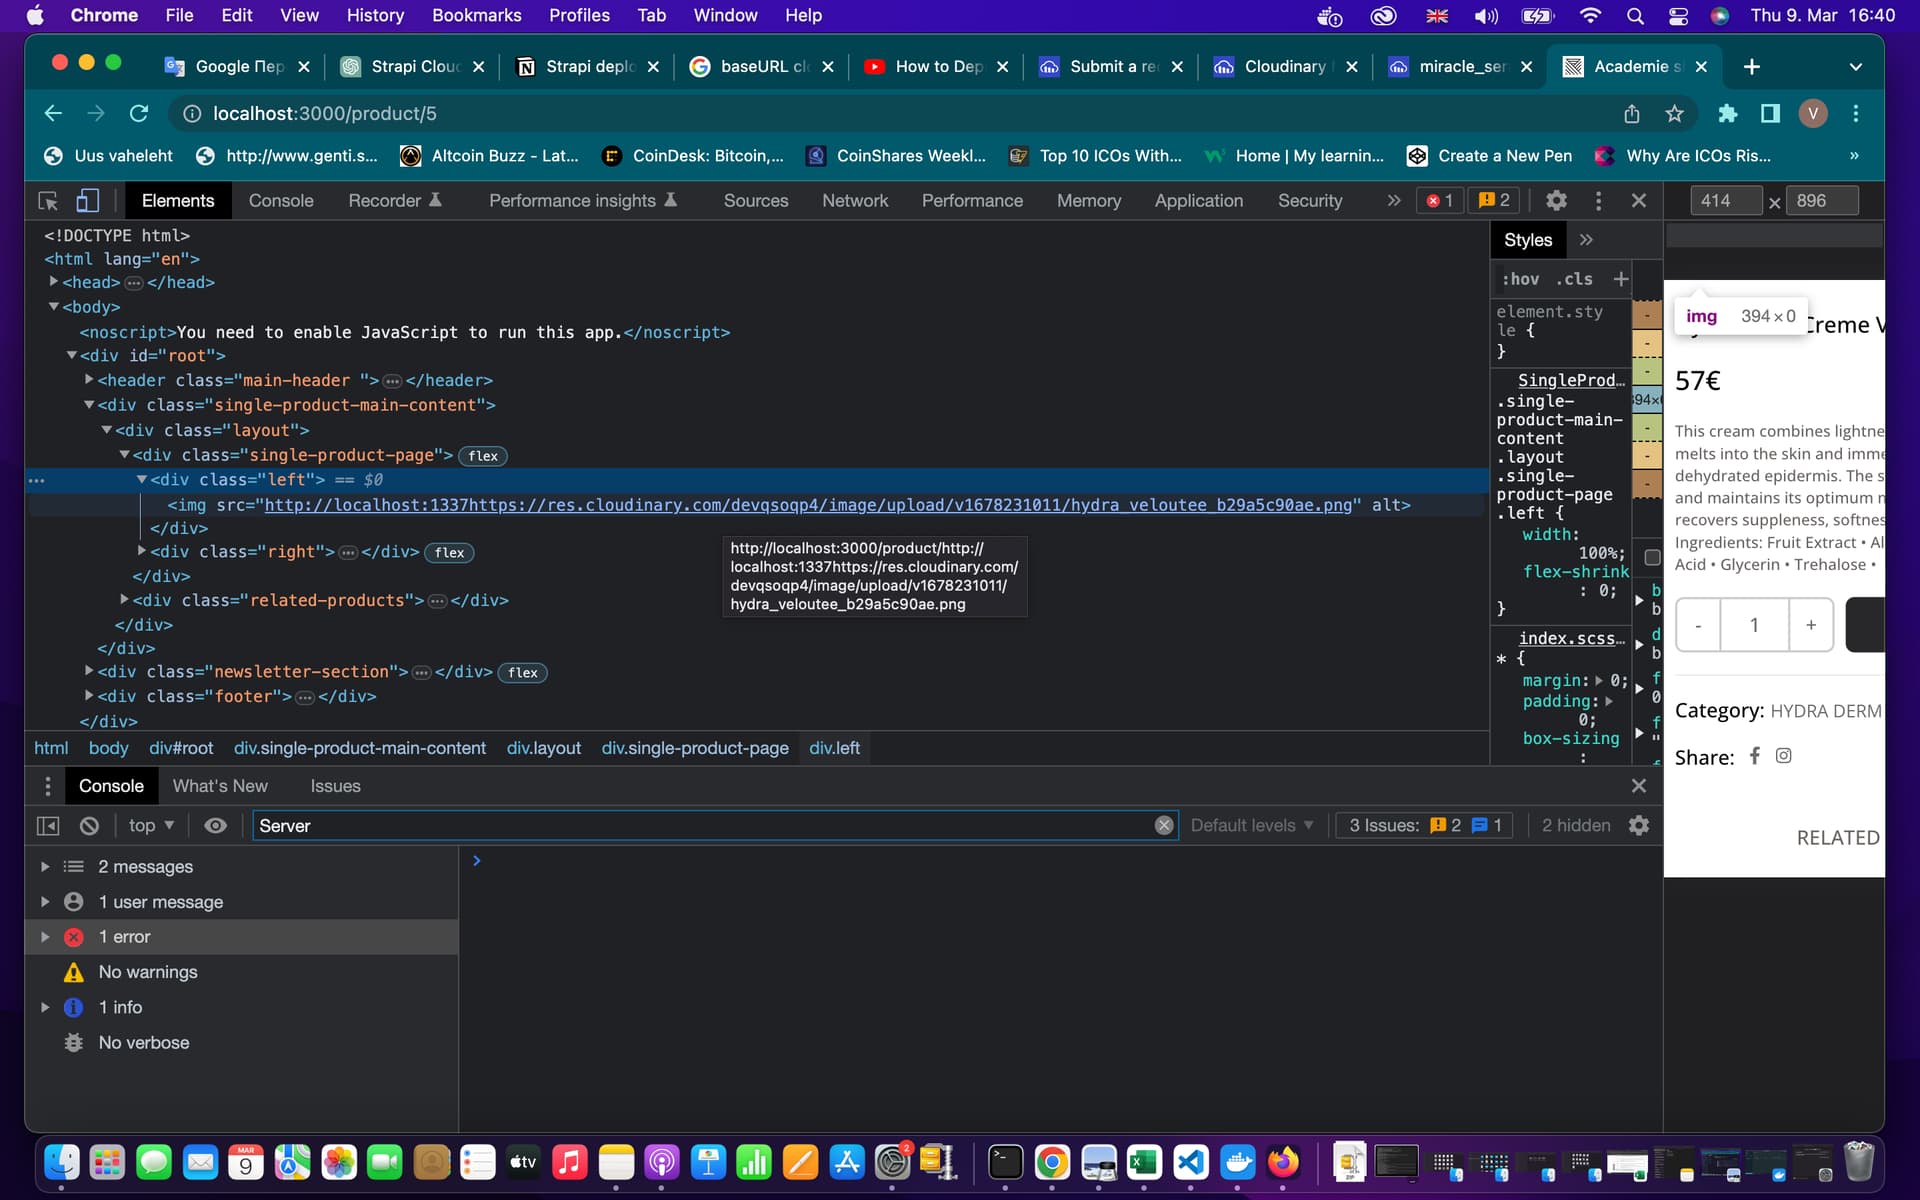Bookmark this page with star icon
The height and width of the screenshot is (1200, 1920).
point(1675,114)
